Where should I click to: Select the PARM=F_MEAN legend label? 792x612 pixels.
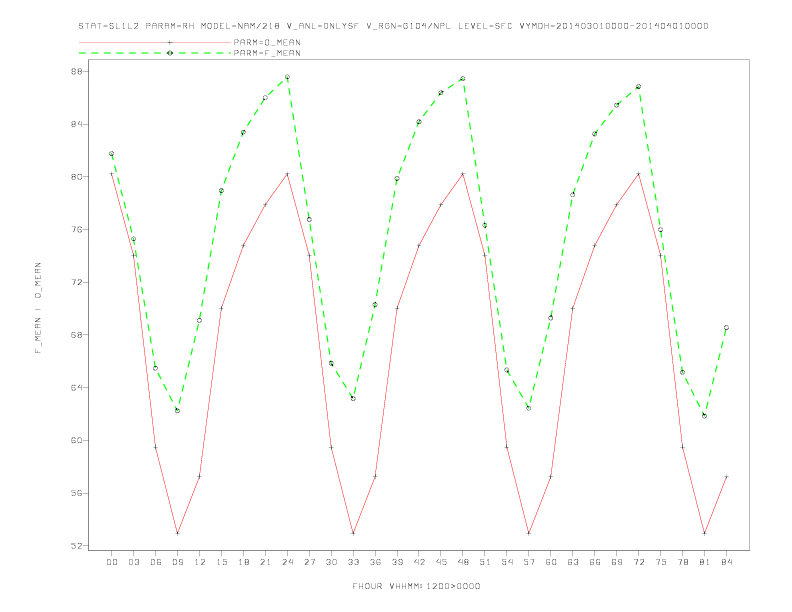[x=267, y=53]
